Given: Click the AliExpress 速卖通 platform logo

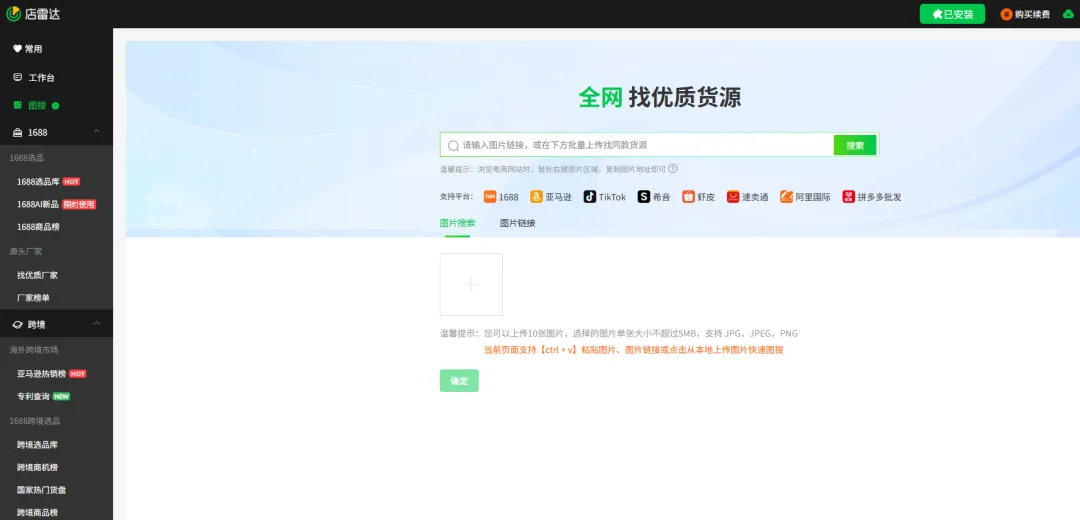Looking at the screenshot, I should (733, 197).
